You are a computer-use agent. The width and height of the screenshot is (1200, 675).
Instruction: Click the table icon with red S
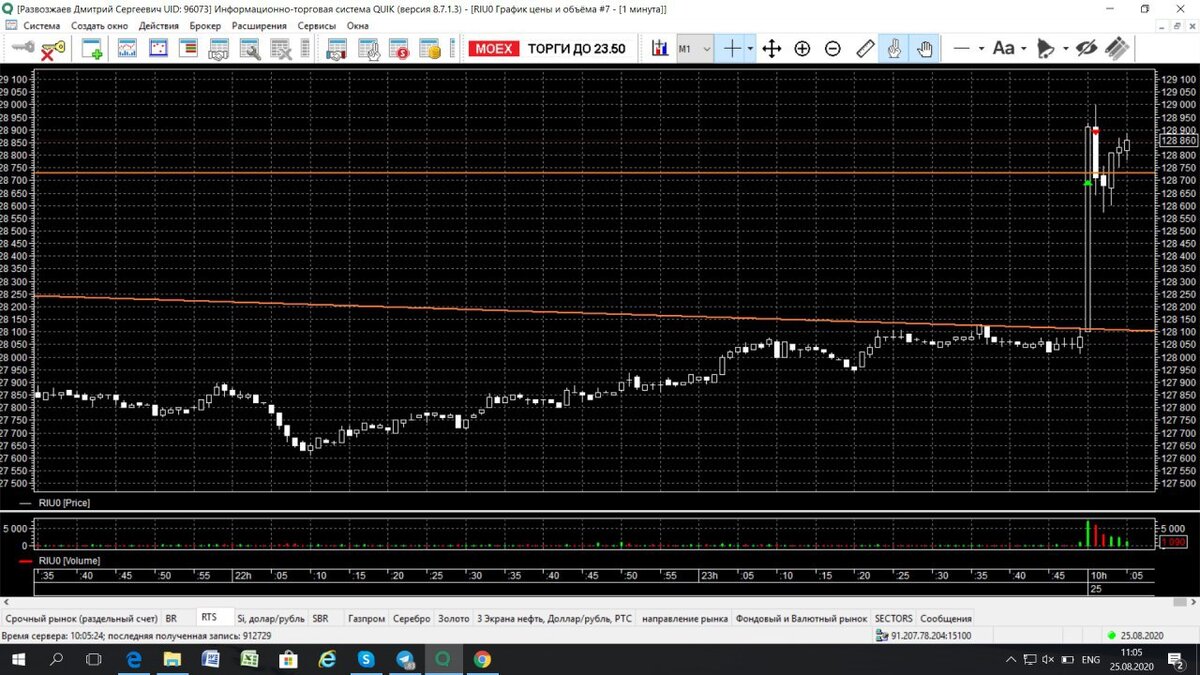399,48
